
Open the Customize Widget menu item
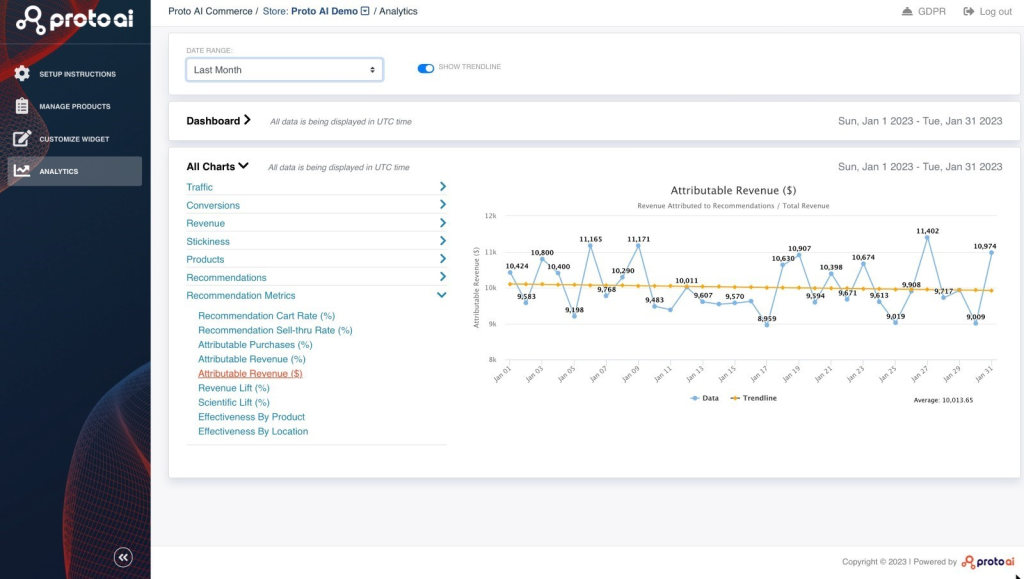point(74,138)
